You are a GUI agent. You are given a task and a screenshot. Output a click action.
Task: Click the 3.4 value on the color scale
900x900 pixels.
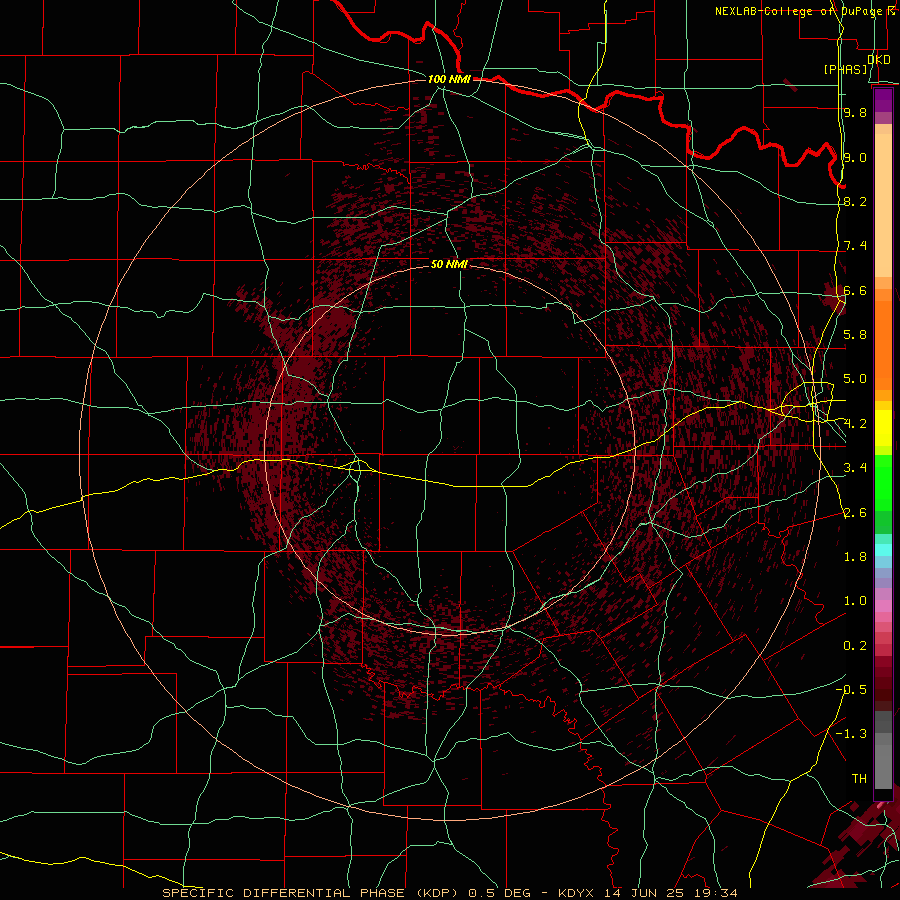click(855, 468)
